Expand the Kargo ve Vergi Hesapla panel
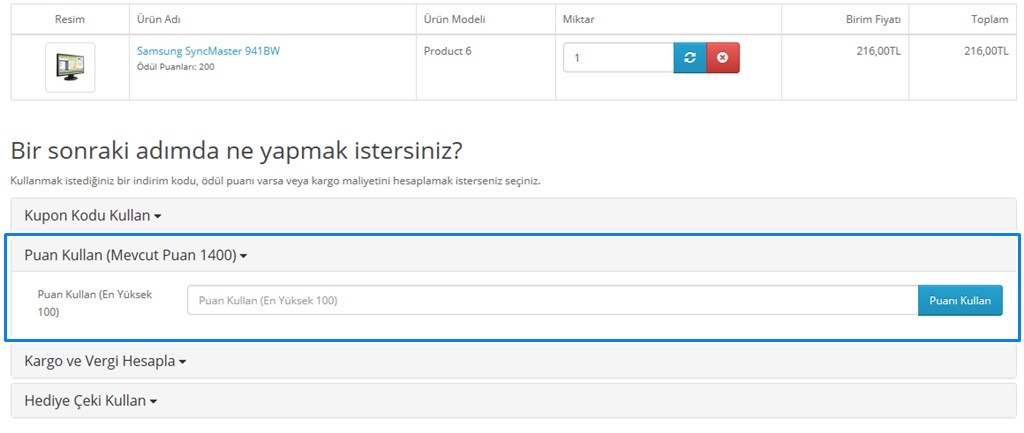Screen dimensions: 1024x433 pyautogui.click(x=100, y=361)
